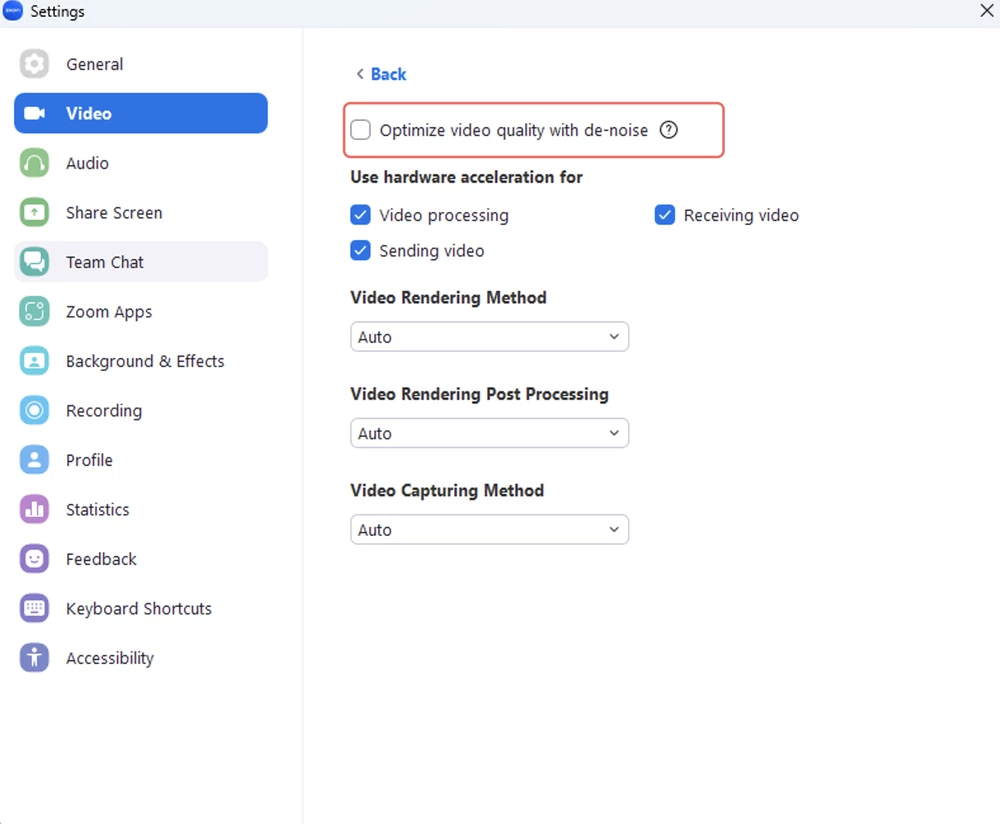
Task: Uncheck Sending video hardware acceleration
Action: coord(360,251)
